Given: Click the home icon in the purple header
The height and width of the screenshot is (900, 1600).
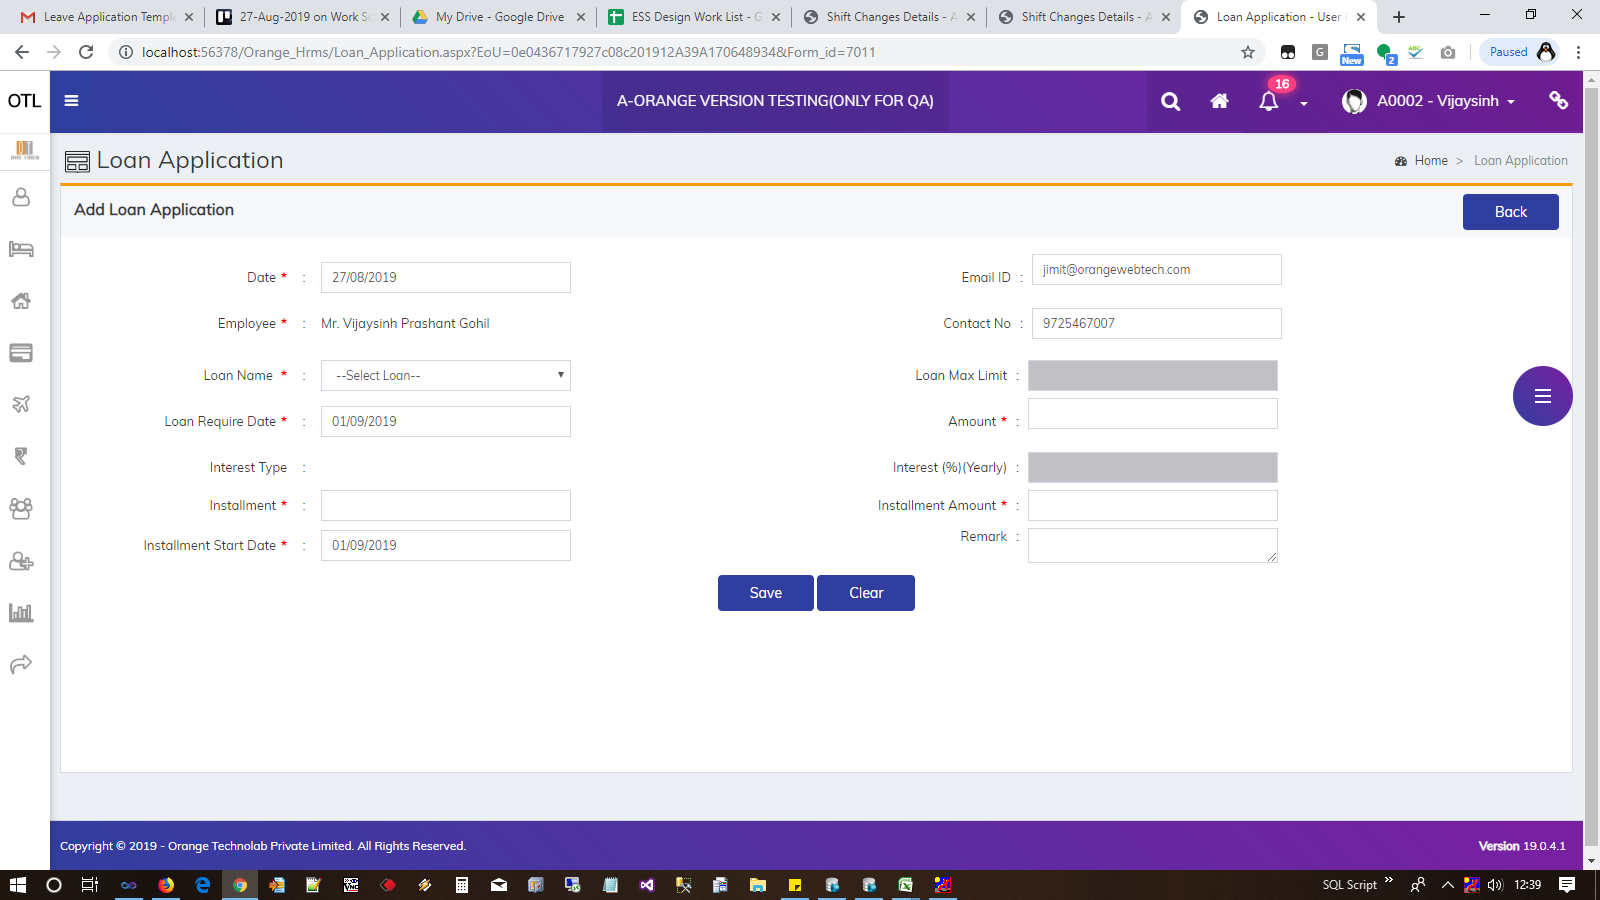Looking at the screenshot, I should (1219, 101).
